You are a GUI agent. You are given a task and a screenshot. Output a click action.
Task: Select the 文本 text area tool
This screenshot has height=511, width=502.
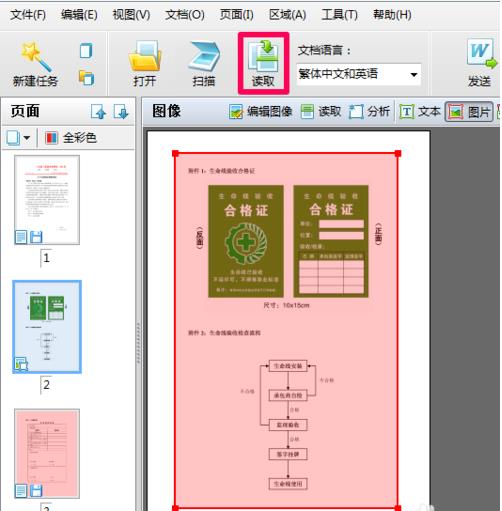[420, 112]
